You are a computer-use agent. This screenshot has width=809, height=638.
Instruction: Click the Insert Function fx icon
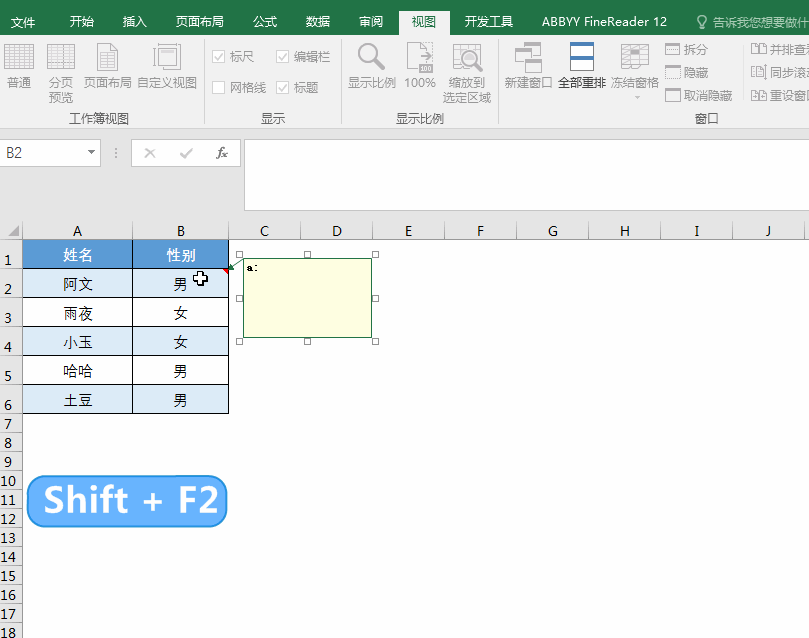point(222,153)
